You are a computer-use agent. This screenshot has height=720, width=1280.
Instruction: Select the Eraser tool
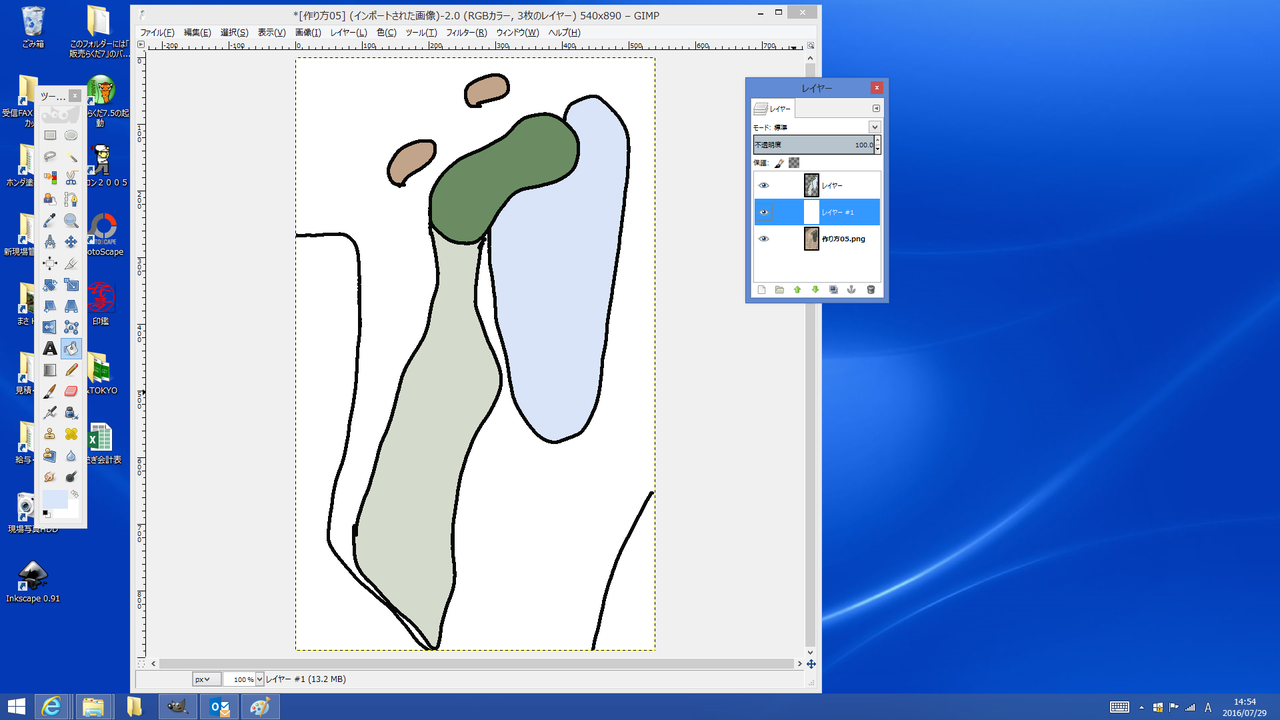tap(71, 391)
